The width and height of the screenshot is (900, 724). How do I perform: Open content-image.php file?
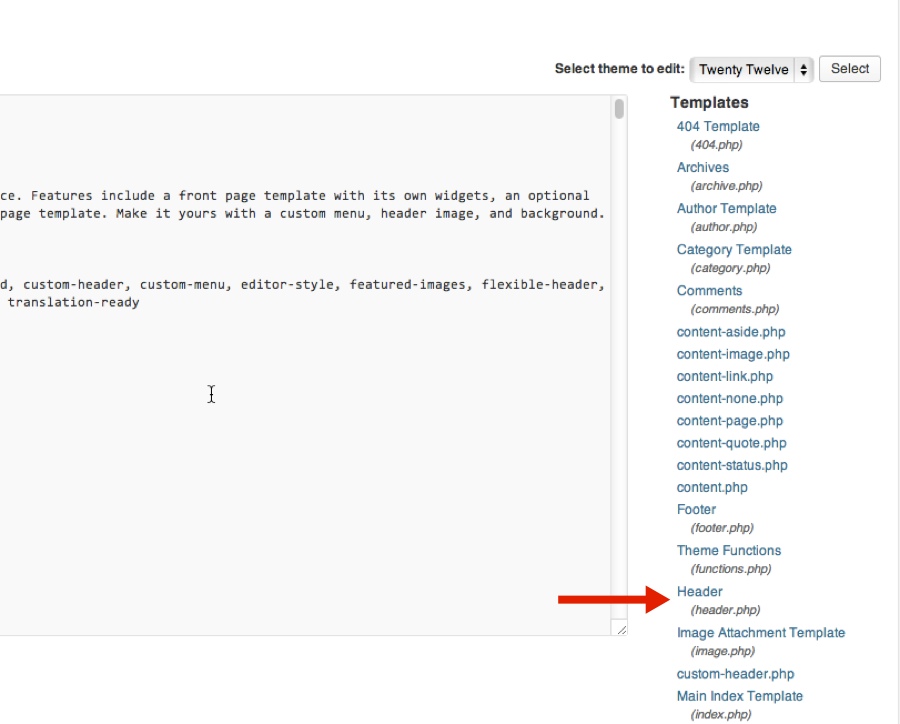[733, 354]
